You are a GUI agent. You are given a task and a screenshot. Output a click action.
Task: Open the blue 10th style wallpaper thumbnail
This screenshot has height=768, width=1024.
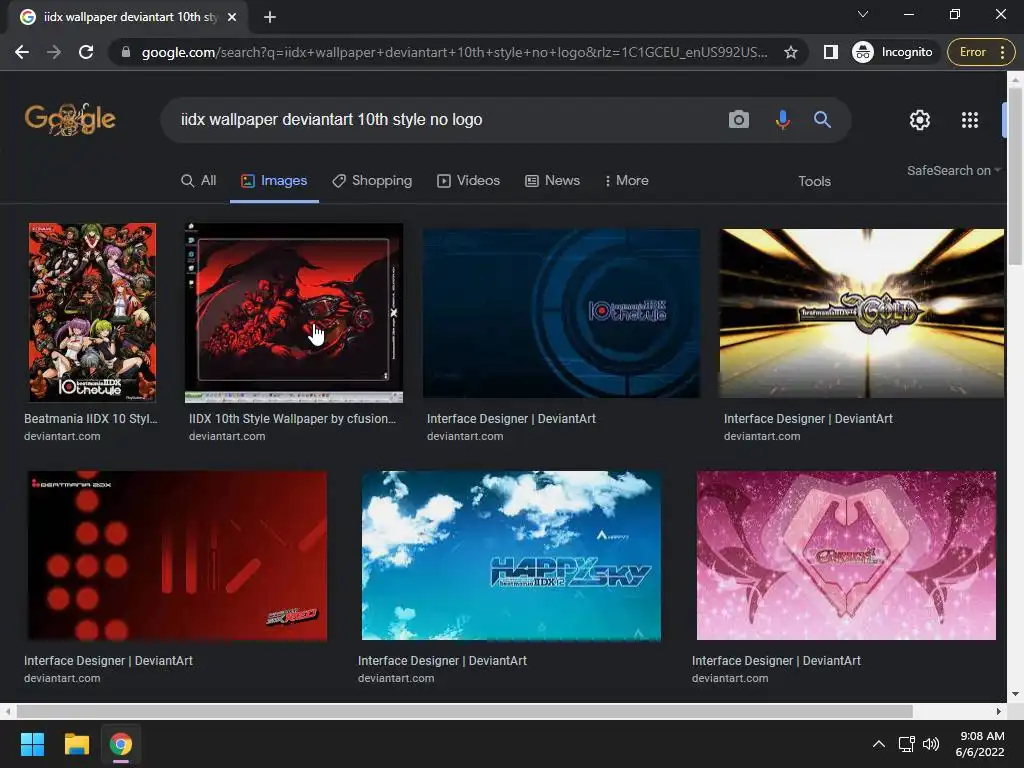561,313
